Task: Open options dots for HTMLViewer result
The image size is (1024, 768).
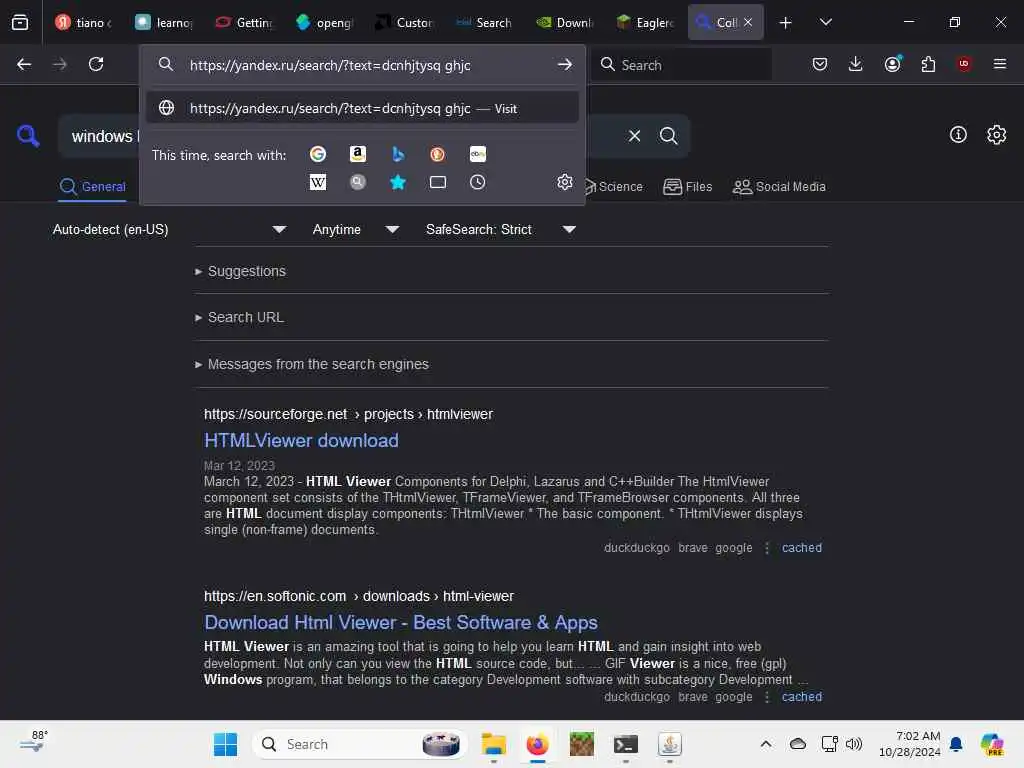Action: coord(767,548)
